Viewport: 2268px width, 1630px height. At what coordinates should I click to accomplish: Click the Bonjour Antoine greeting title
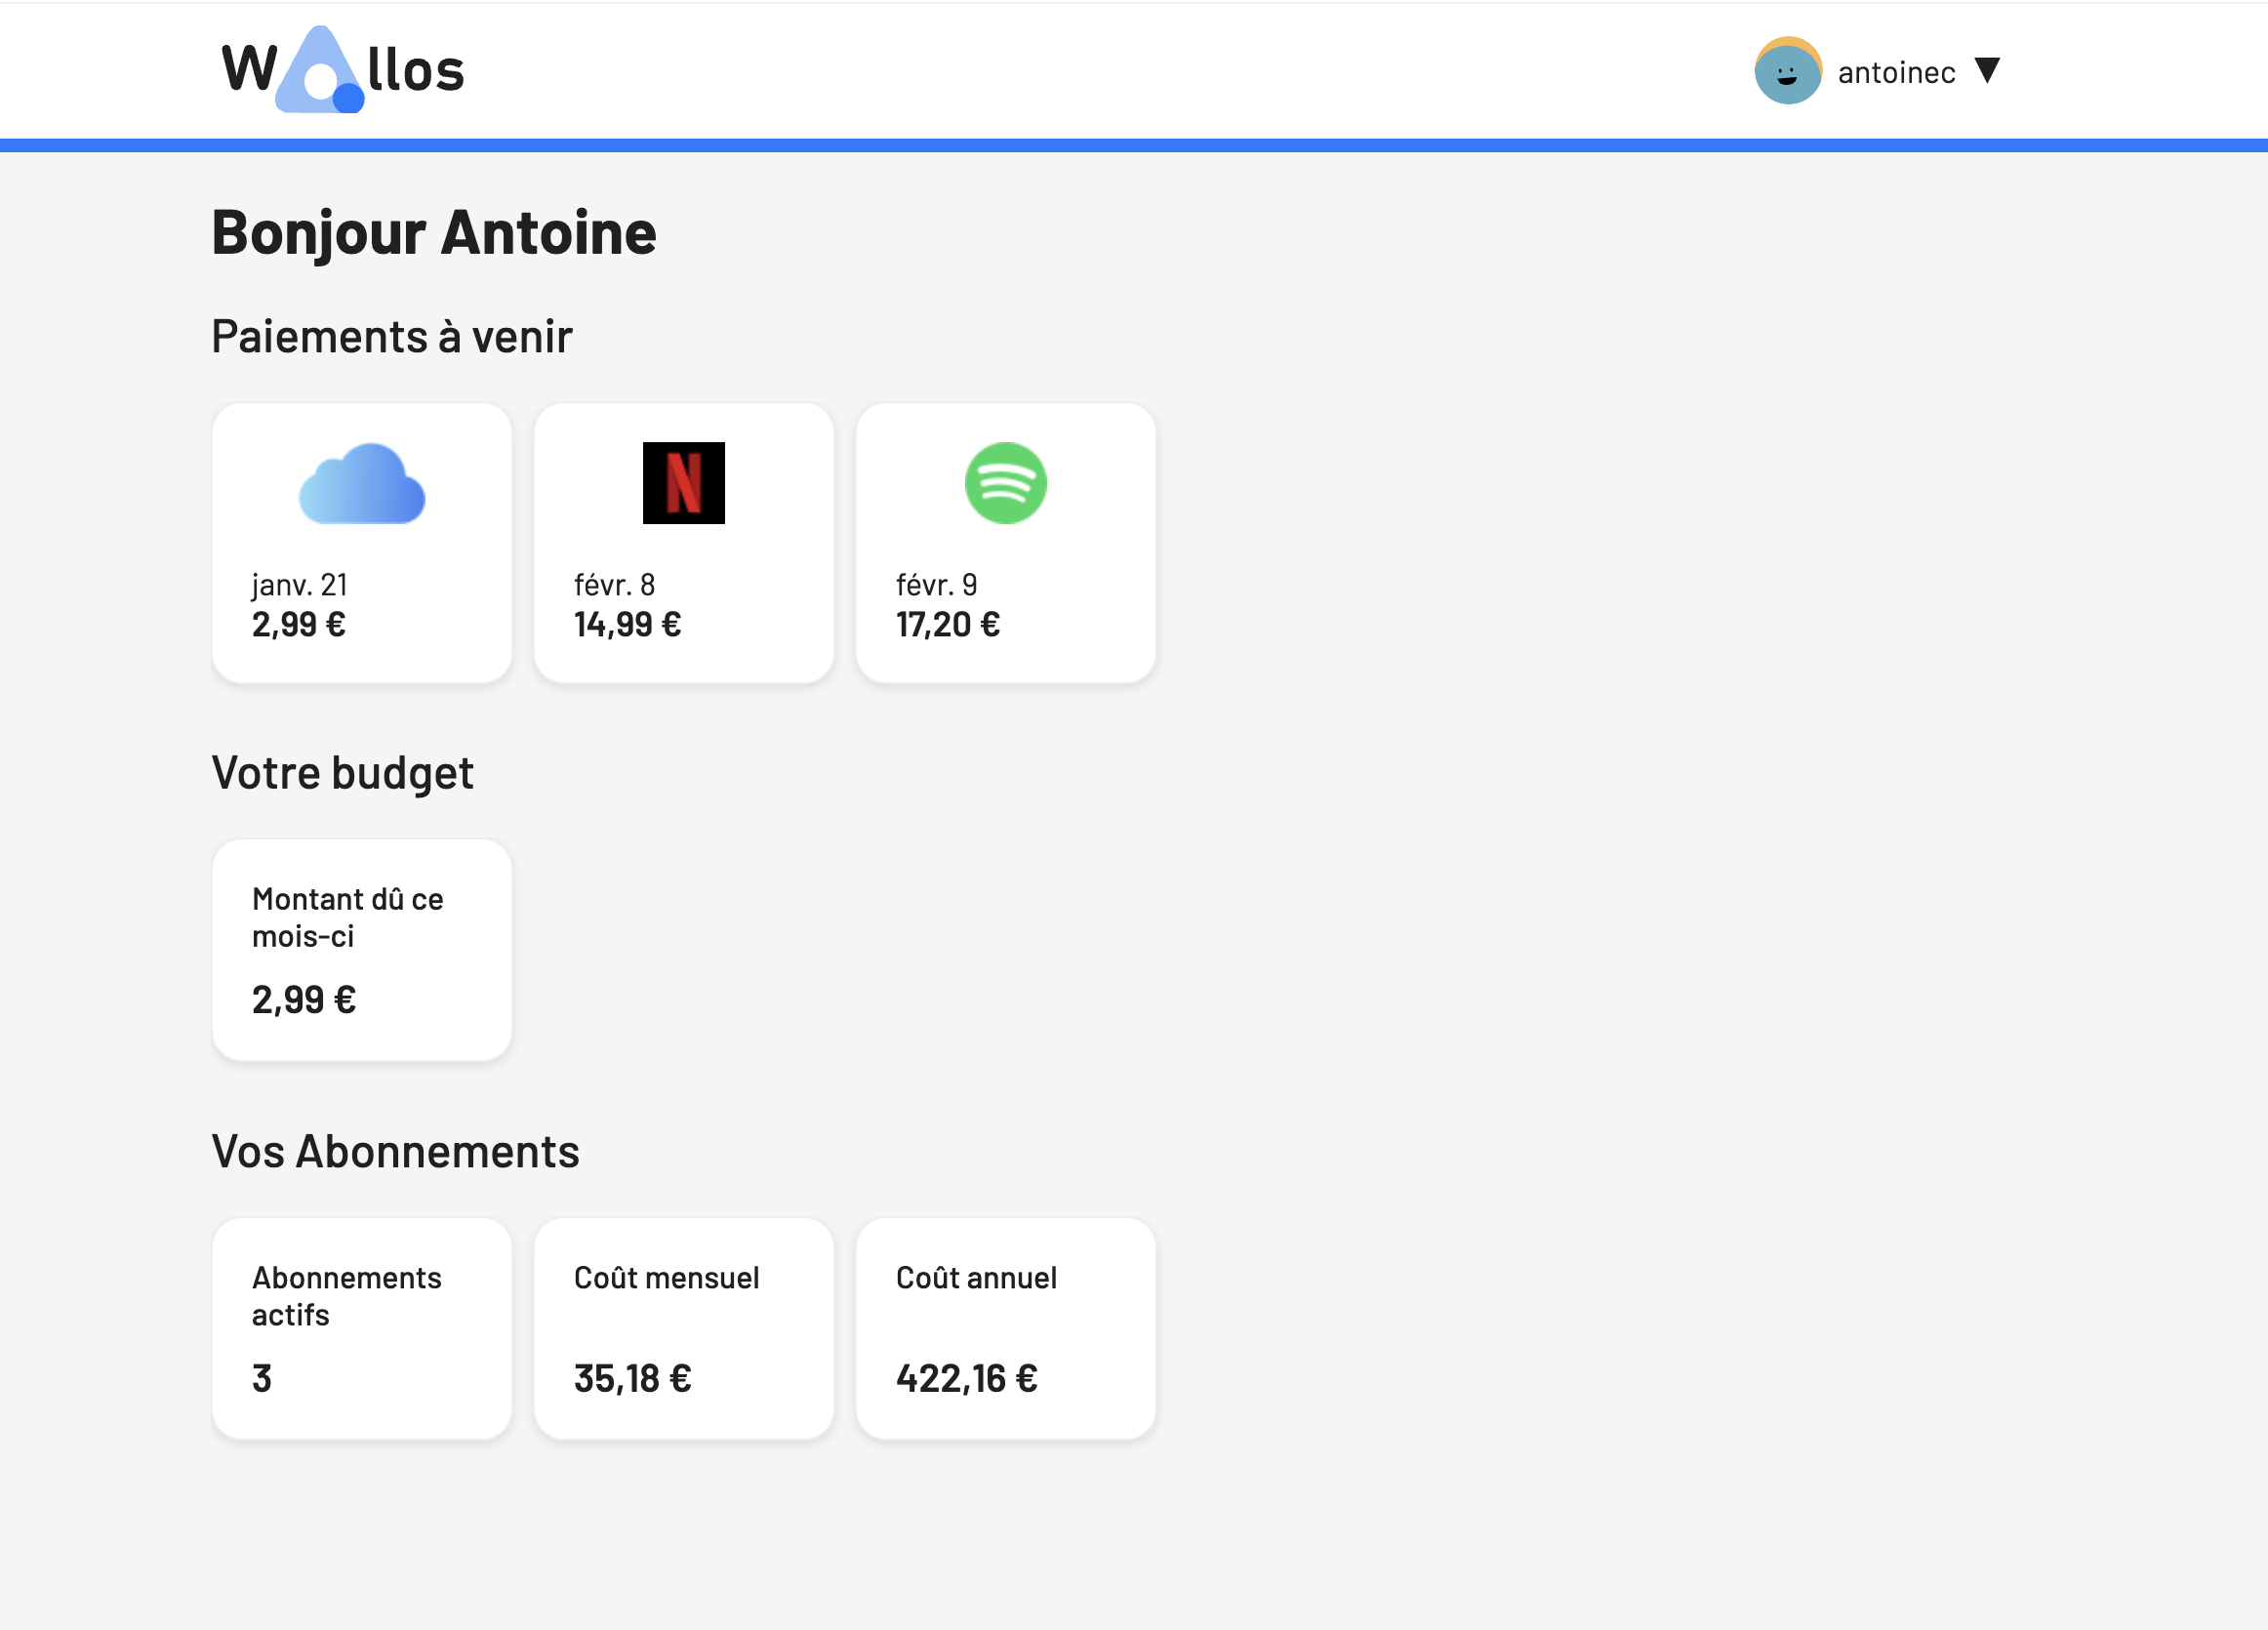point(433,233)
